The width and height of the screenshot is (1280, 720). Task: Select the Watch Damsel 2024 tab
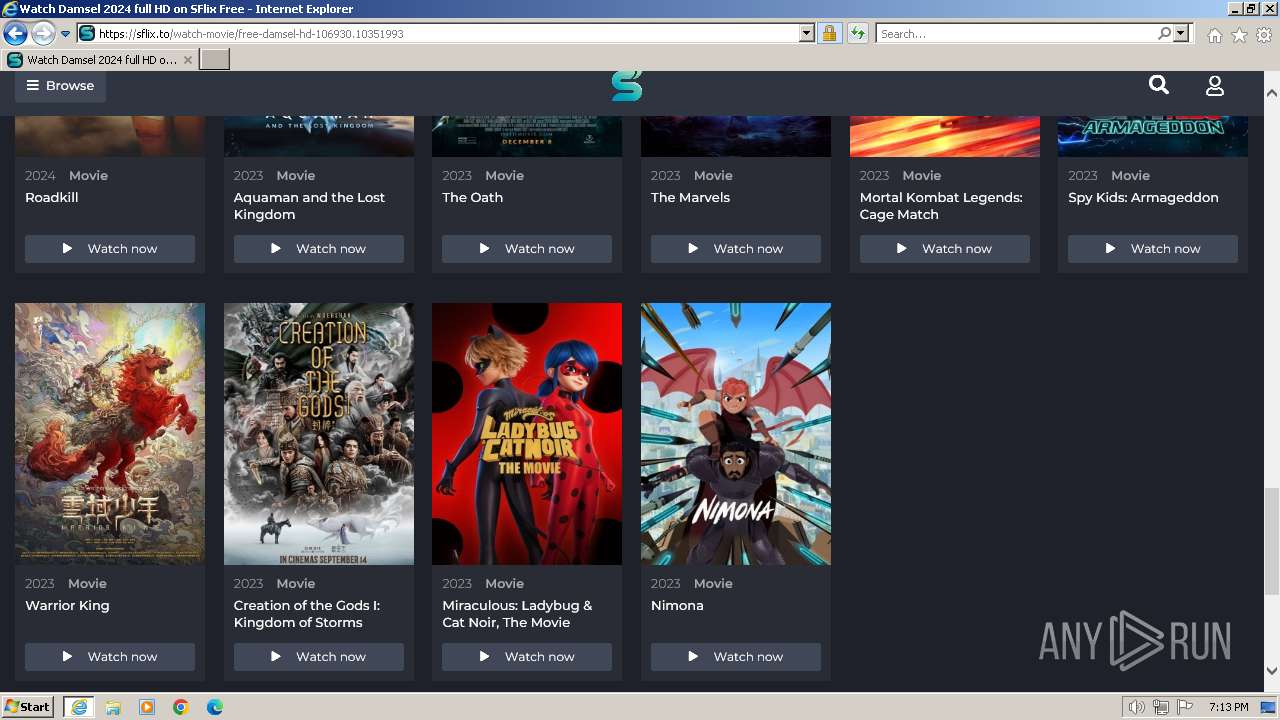click(100, 59)
